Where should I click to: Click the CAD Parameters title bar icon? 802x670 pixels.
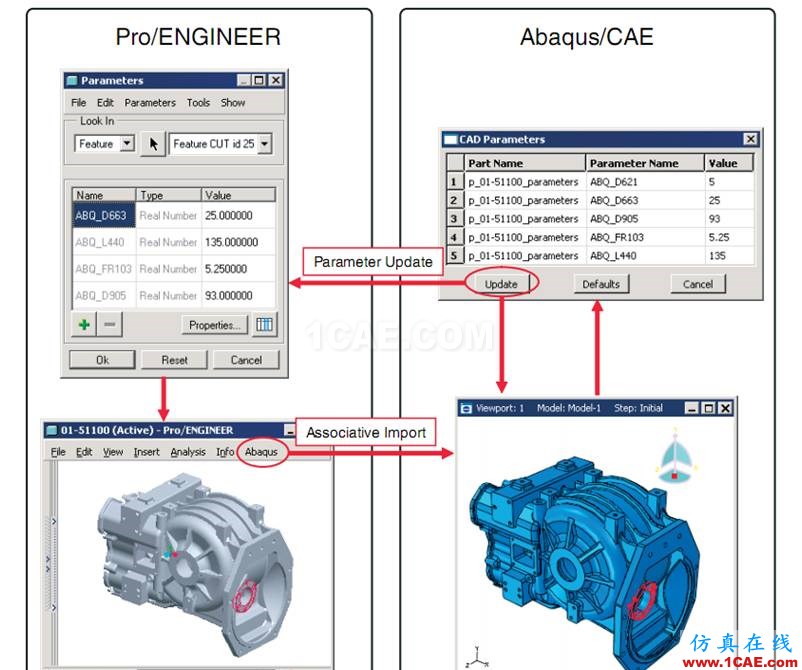point(450,139)
